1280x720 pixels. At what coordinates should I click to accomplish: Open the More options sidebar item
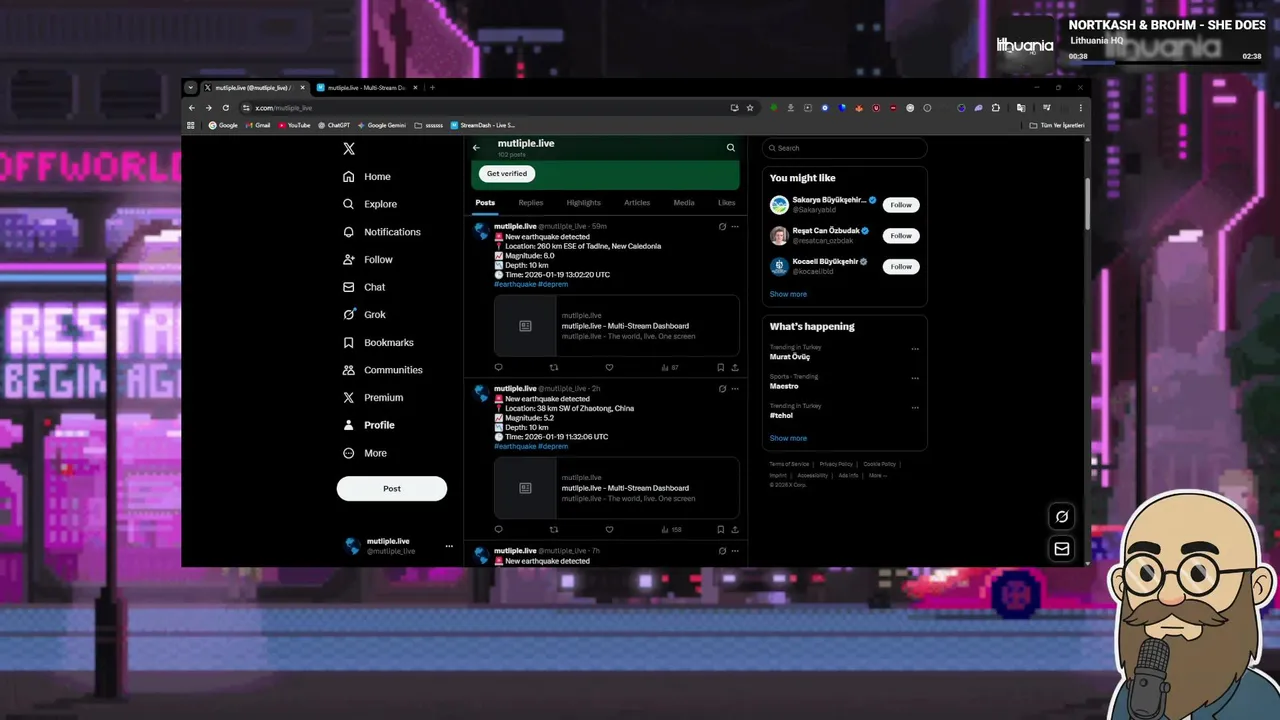click(364, 453)
